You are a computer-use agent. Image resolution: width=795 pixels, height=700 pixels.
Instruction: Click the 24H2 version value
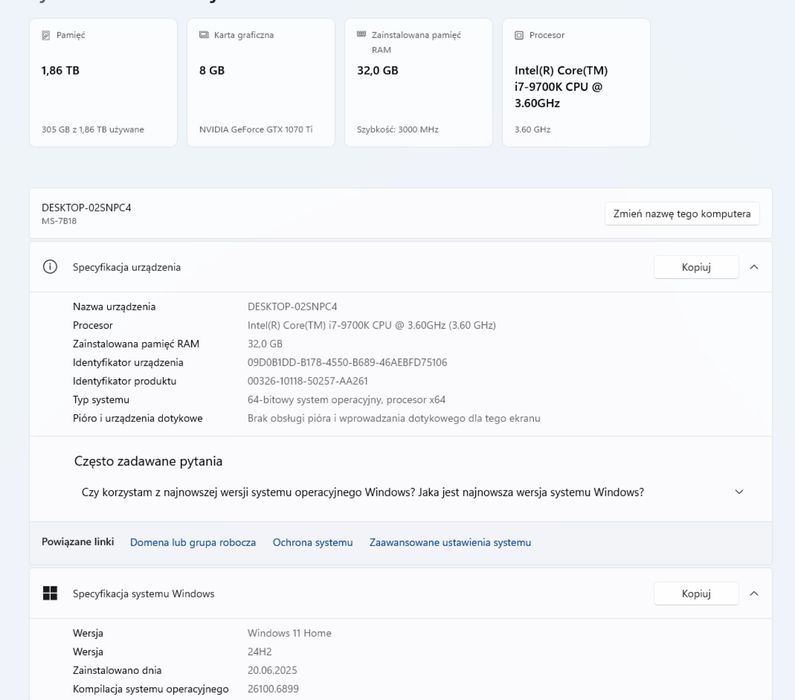[x=260, y=652]
